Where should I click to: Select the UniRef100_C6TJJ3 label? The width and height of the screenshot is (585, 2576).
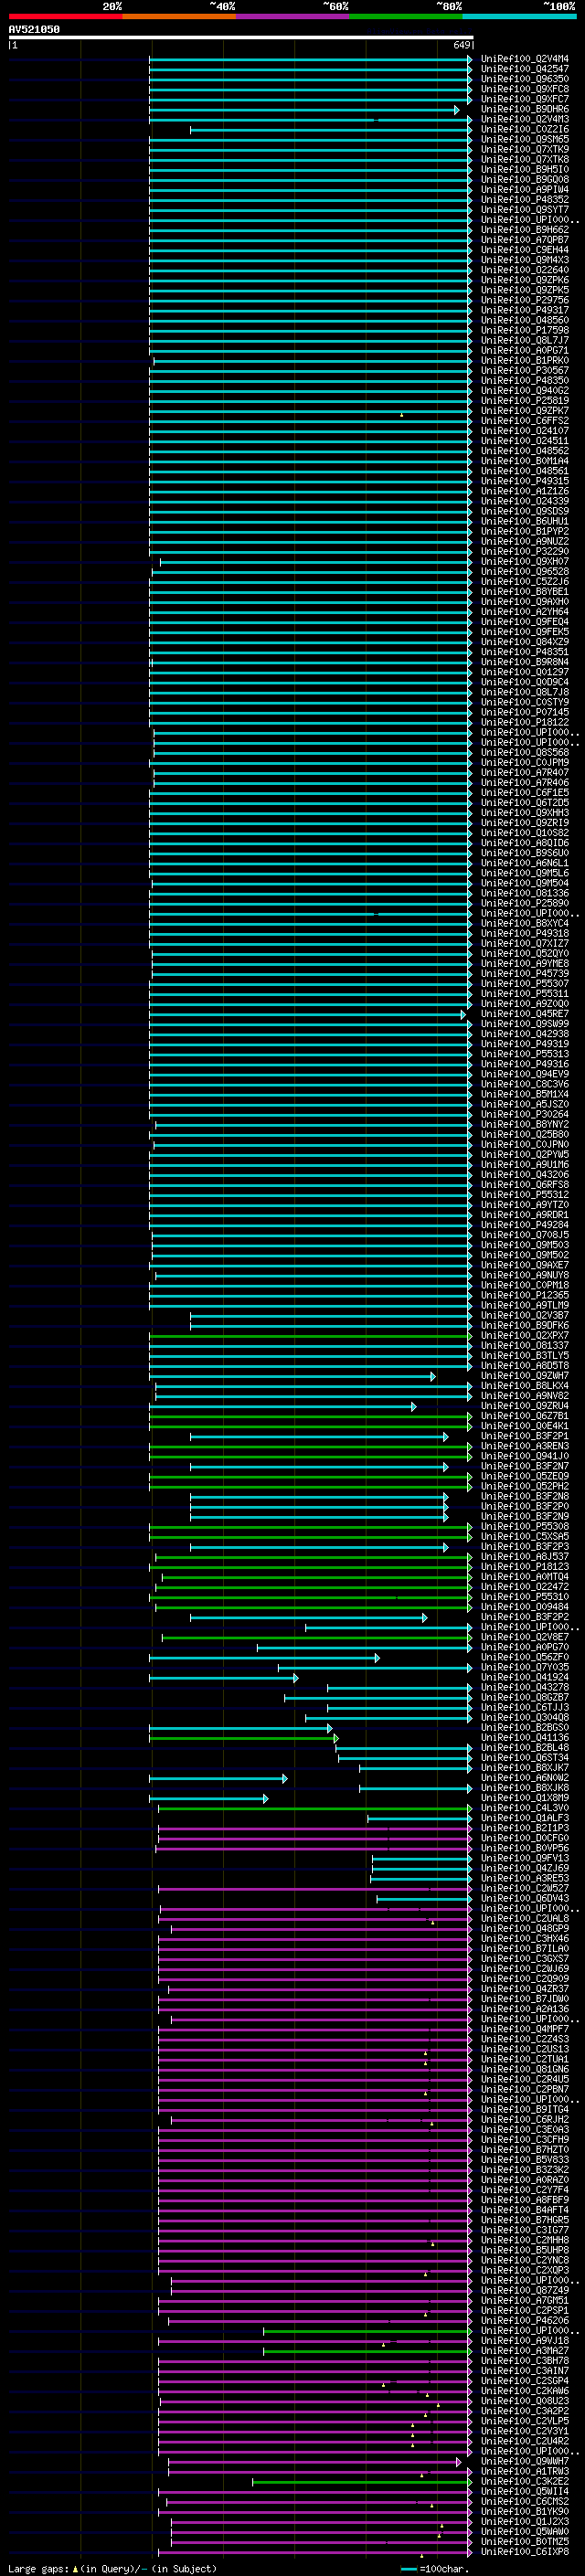pyautogui.click(x=525, y=1708)
